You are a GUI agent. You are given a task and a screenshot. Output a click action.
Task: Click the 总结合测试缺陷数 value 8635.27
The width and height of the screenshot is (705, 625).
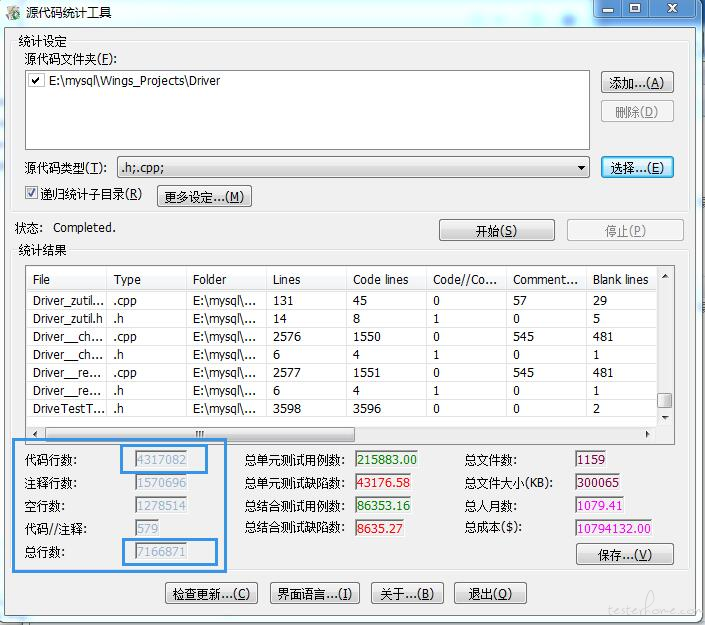tap(379, 528)
